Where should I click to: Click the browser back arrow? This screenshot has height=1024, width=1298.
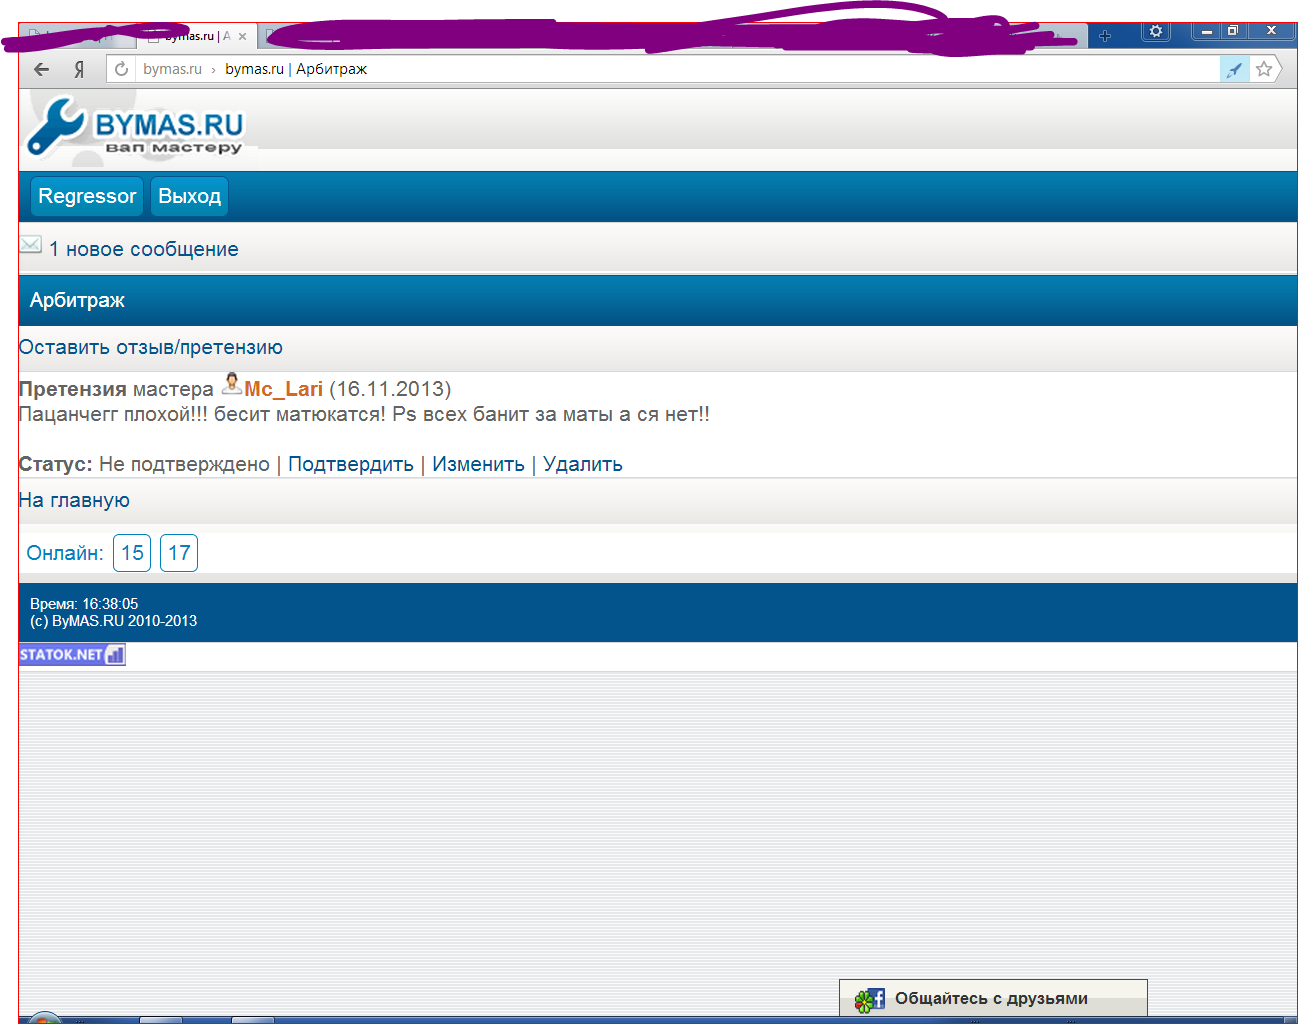coord(41,69)
